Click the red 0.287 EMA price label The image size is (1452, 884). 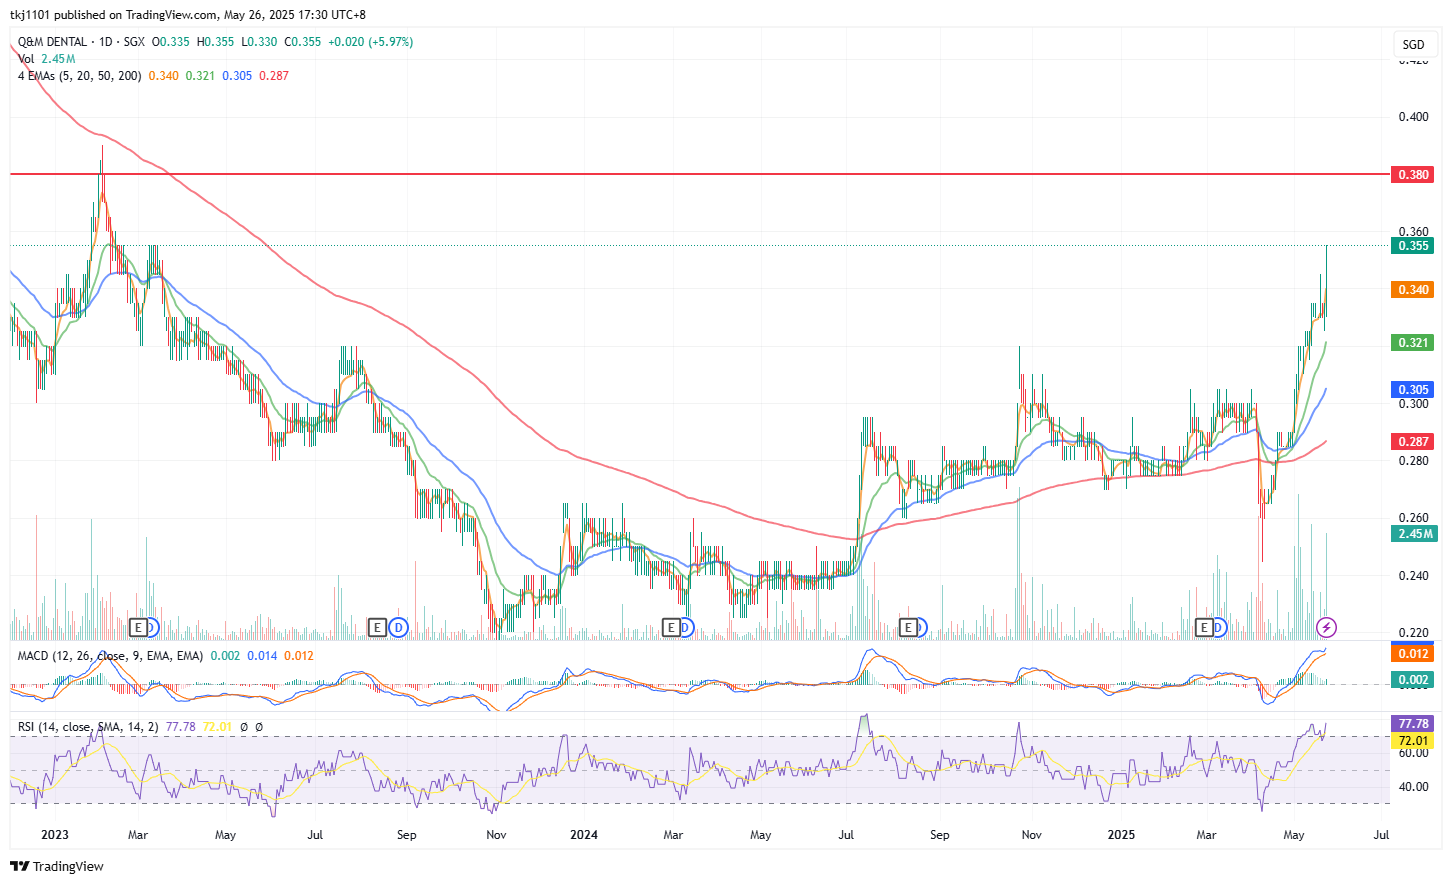[x=1413, y=441]
